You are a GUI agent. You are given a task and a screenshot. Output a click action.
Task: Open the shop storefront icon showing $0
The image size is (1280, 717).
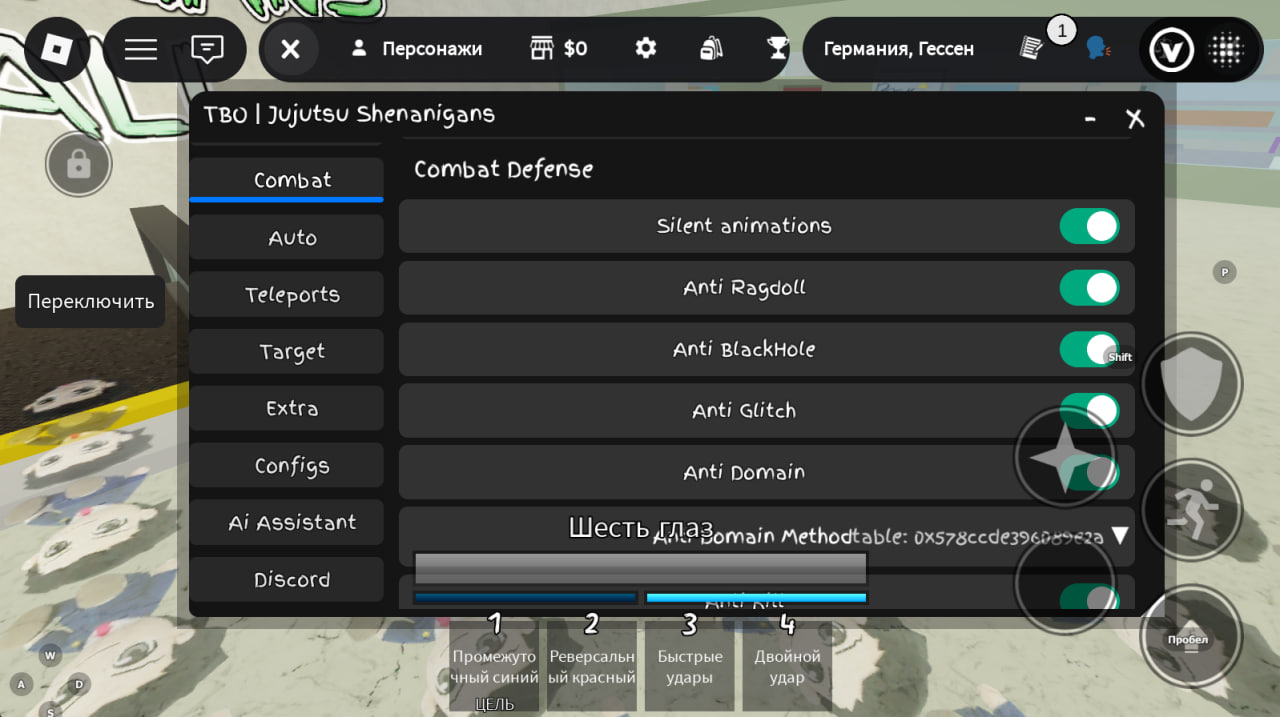click(x=558, y=48)
